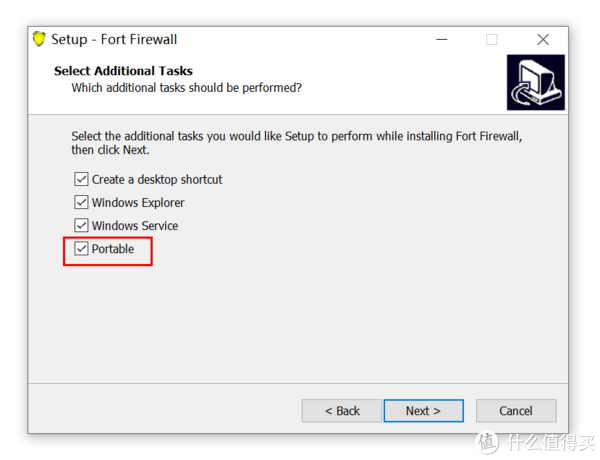
Task: Toggle the Windows Explorer checkbox
Action: [81, 202]
